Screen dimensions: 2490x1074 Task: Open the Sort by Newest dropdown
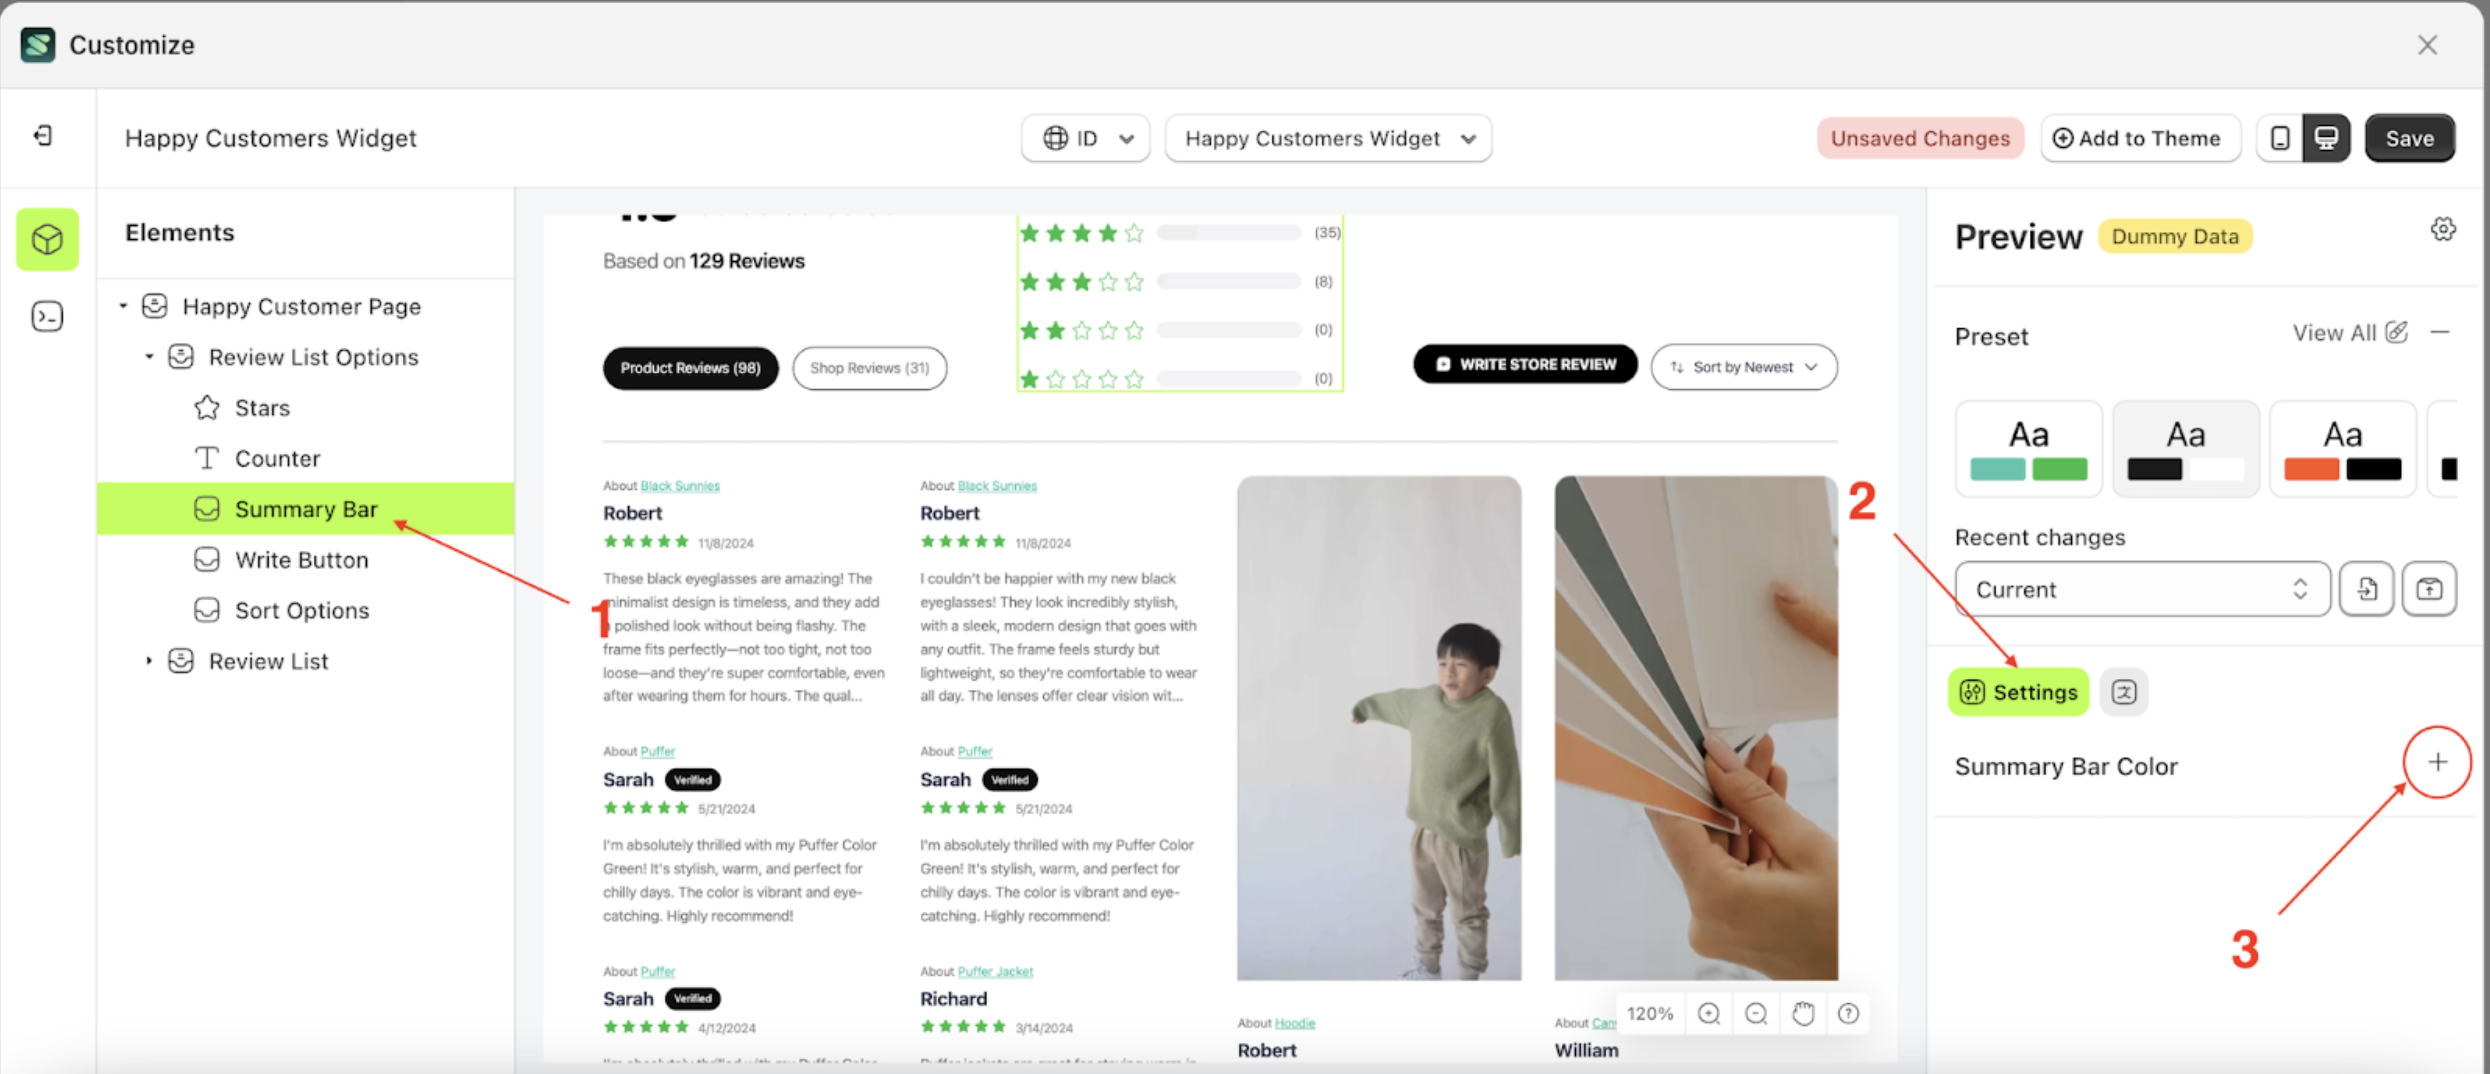coord(1743,367)
